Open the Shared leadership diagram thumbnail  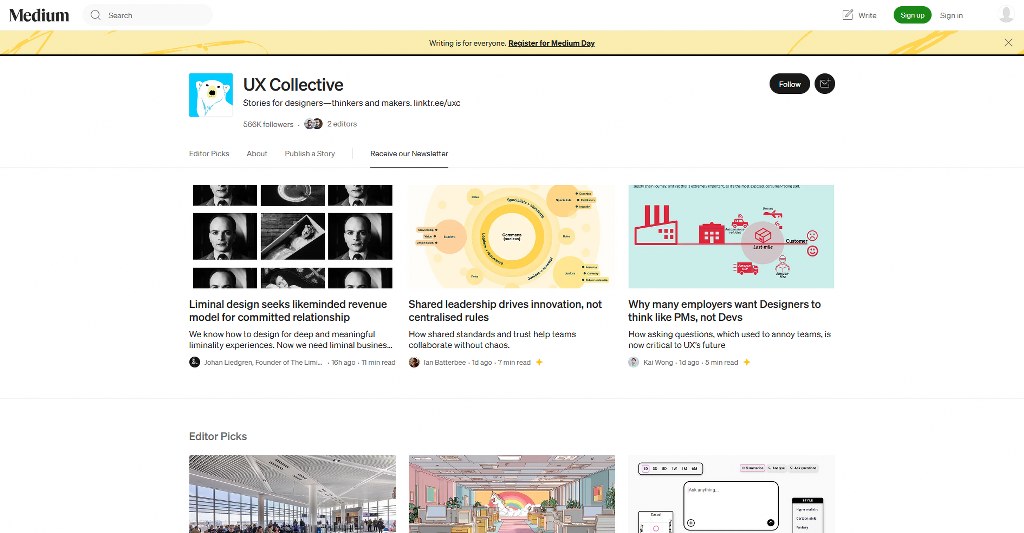point(511,236)
